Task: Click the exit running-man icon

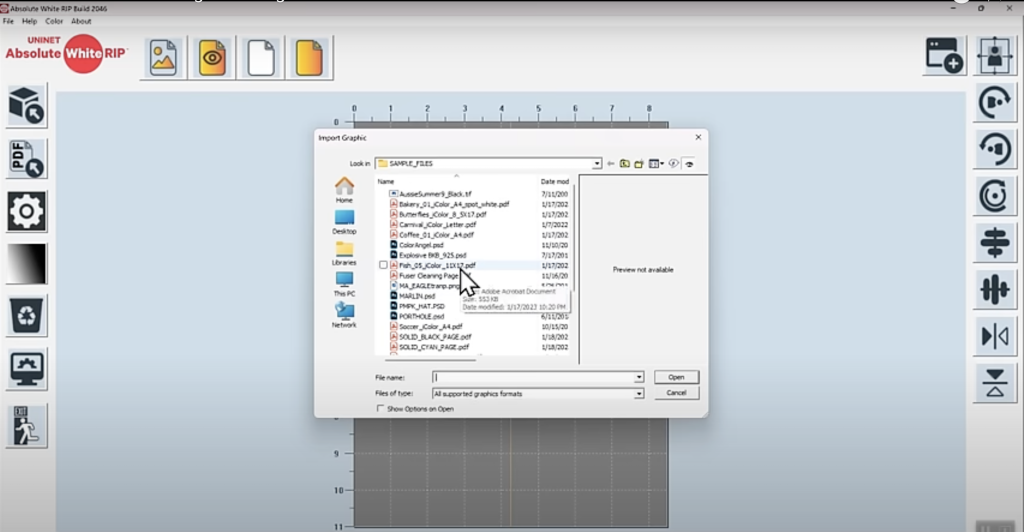Action: pos(27,425)
